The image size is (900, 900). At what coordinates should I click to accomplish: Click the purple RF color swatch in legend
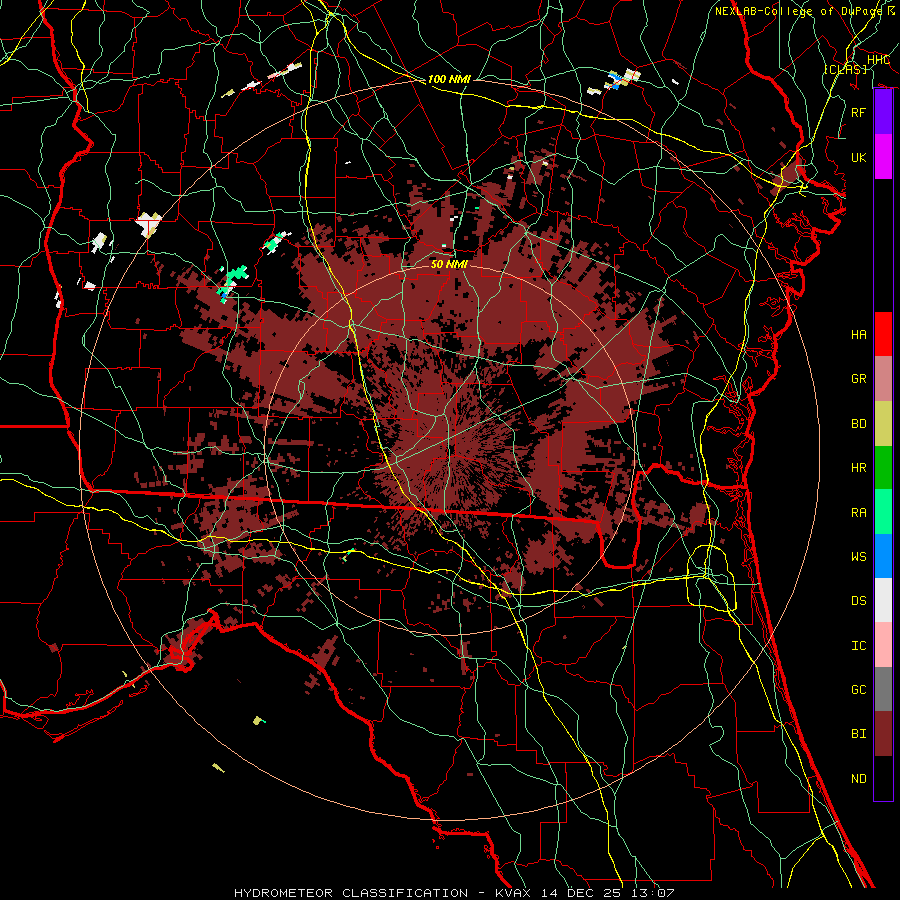883,112
